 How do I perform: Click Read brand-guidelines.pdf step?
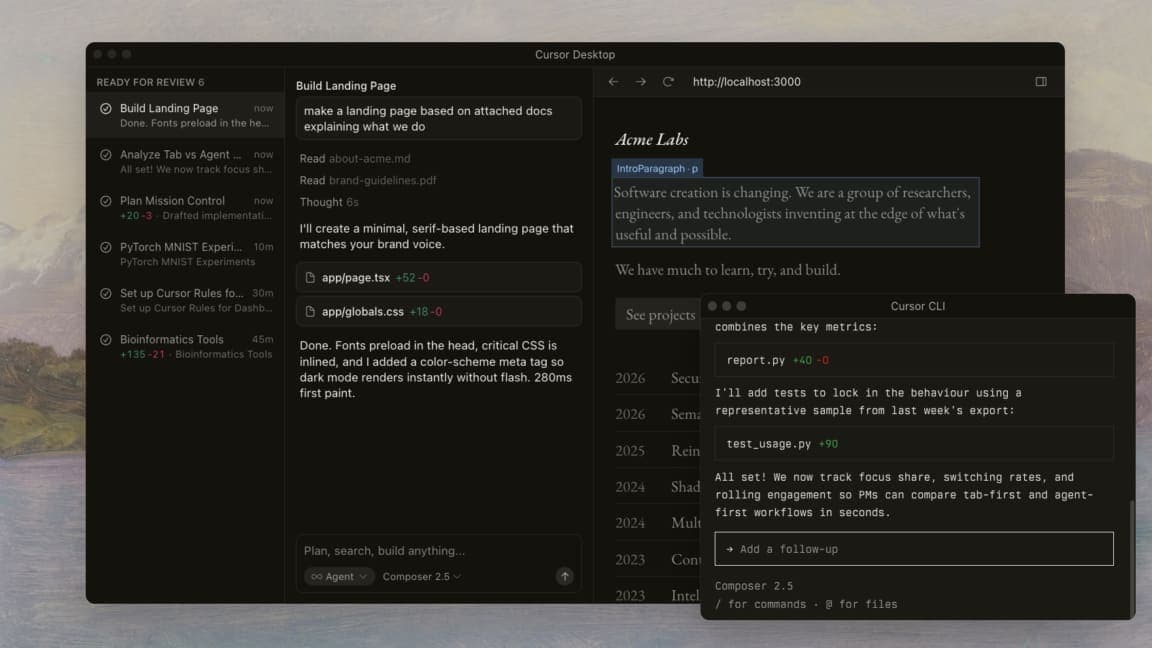tap(367, 181)
